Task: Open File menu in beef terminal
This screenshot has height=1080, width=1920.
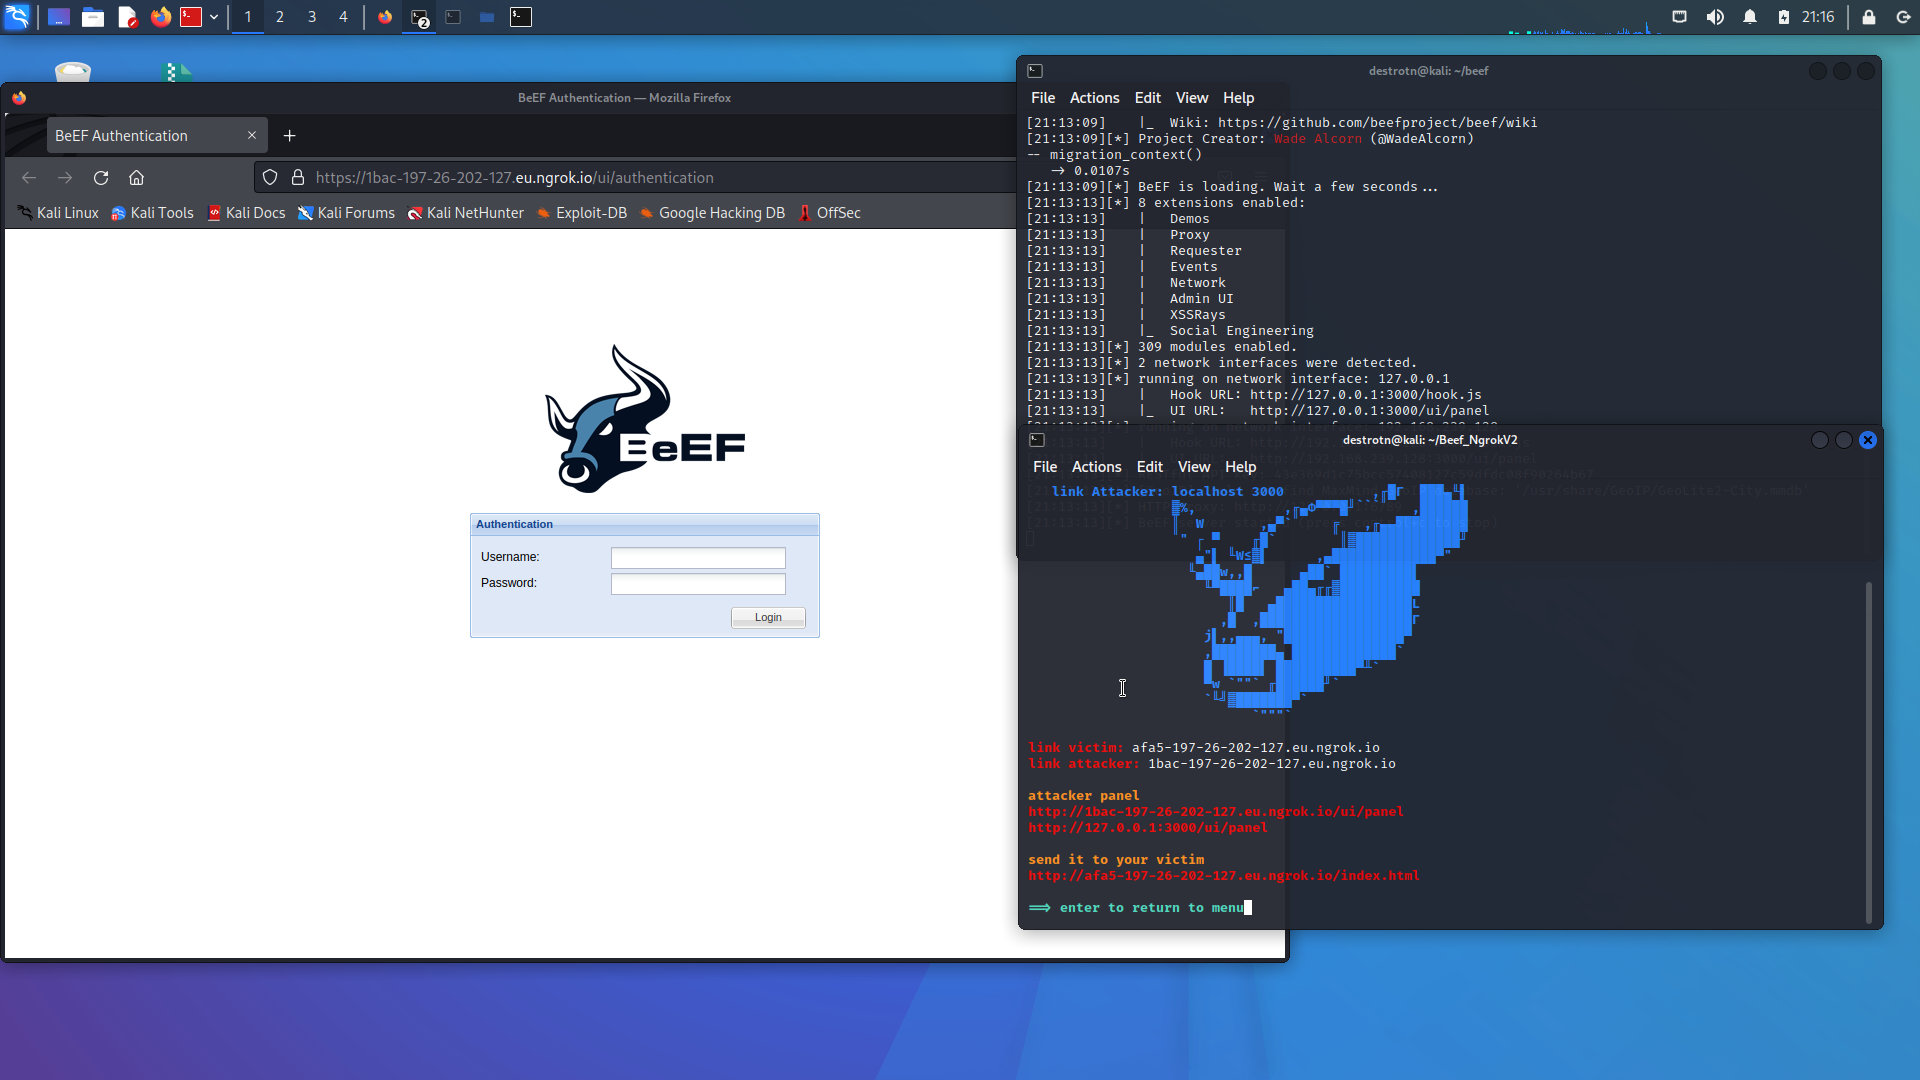Action: (x=1043, y=98)
